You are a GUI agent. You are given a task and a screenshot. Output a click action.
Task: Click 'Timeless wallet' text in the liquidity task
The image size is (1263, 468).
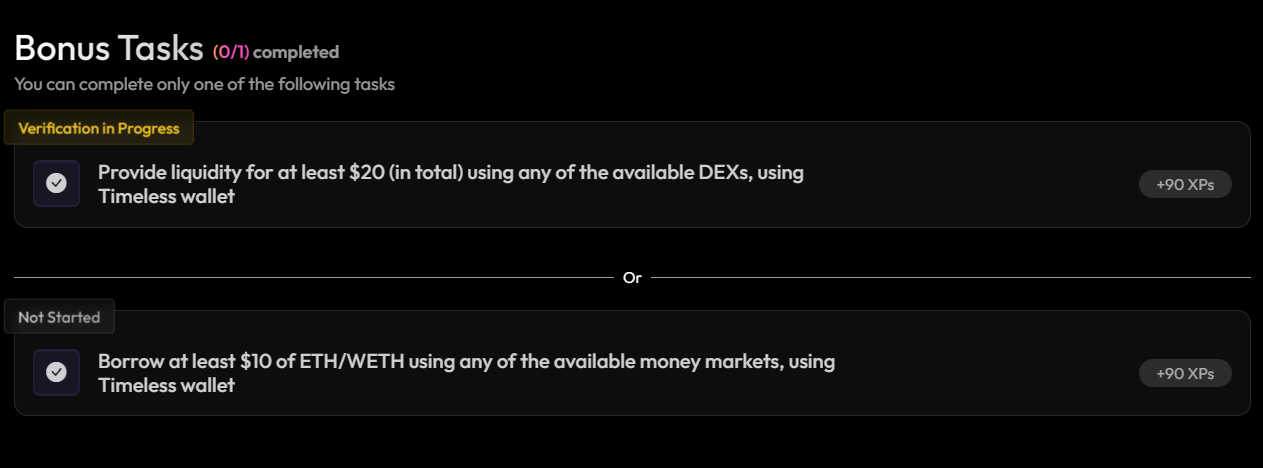pos(166,196)
